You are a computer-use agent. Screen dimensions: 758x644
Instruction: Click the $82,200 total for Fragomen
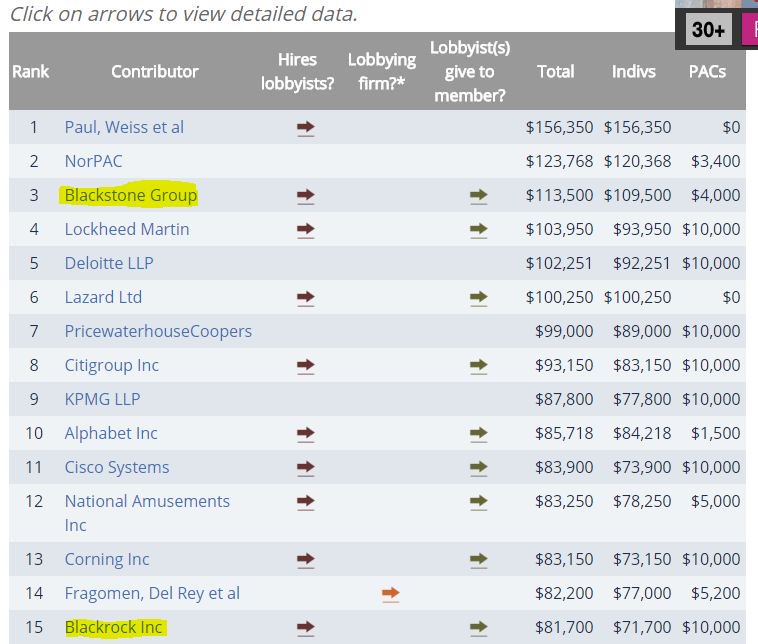pos(564,593)
